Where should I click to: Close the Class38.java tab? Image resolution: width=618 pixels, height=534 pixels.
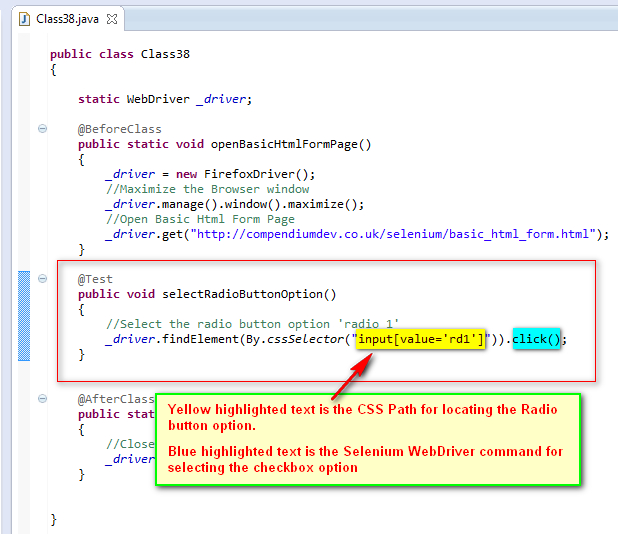(x=112, y=19)
